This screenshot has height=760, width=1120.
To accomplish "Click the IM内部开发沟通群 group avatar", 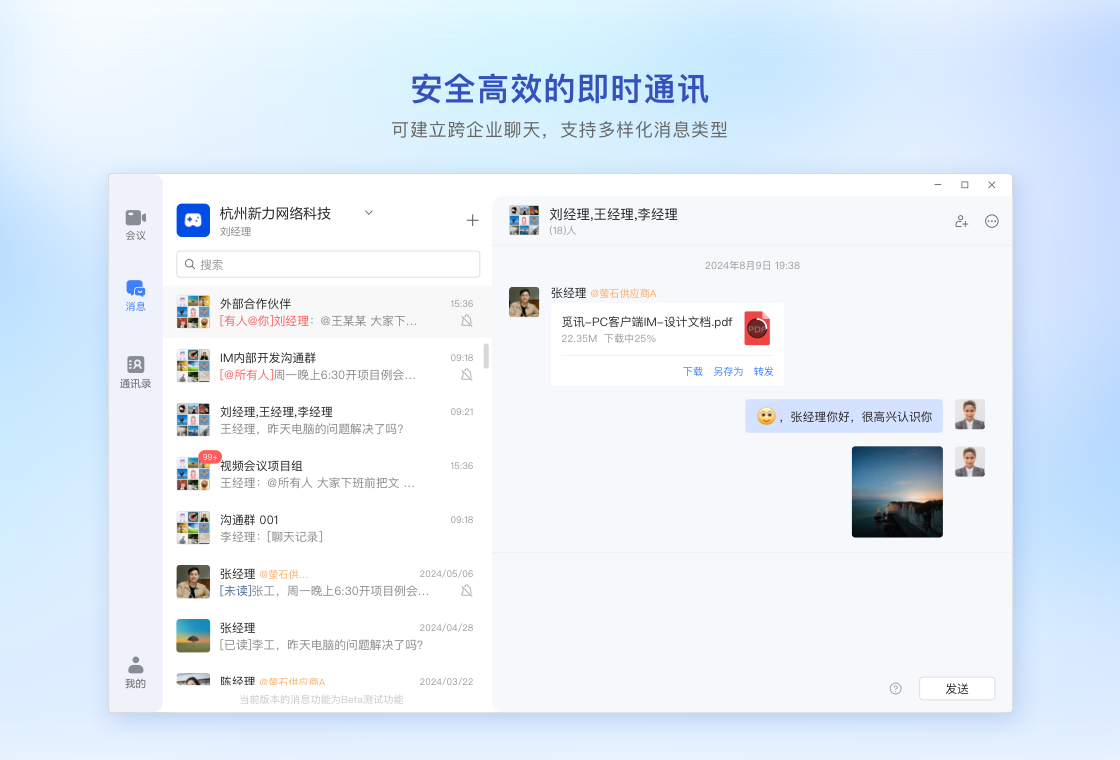I will pos(194,366).
